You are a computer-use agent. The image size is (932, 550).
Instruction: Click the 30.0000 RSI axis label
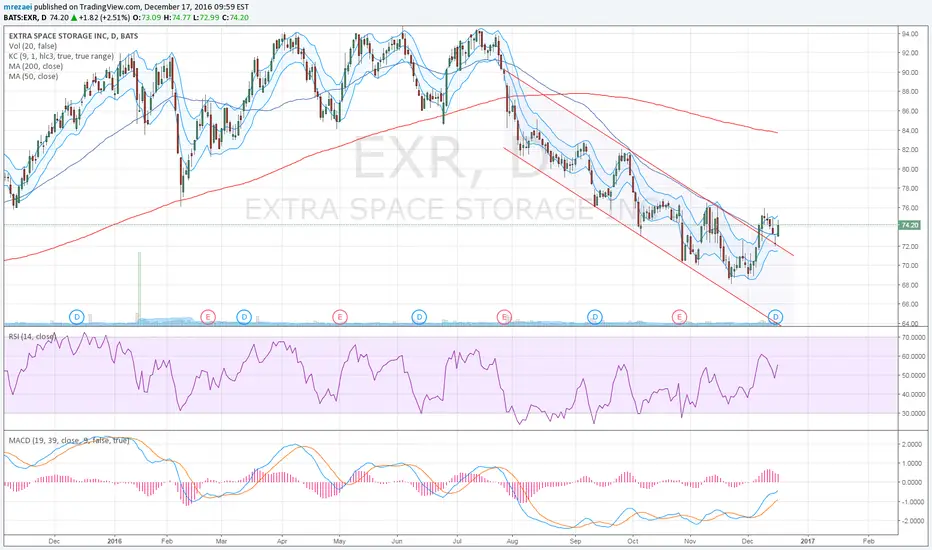click(912, 413)
